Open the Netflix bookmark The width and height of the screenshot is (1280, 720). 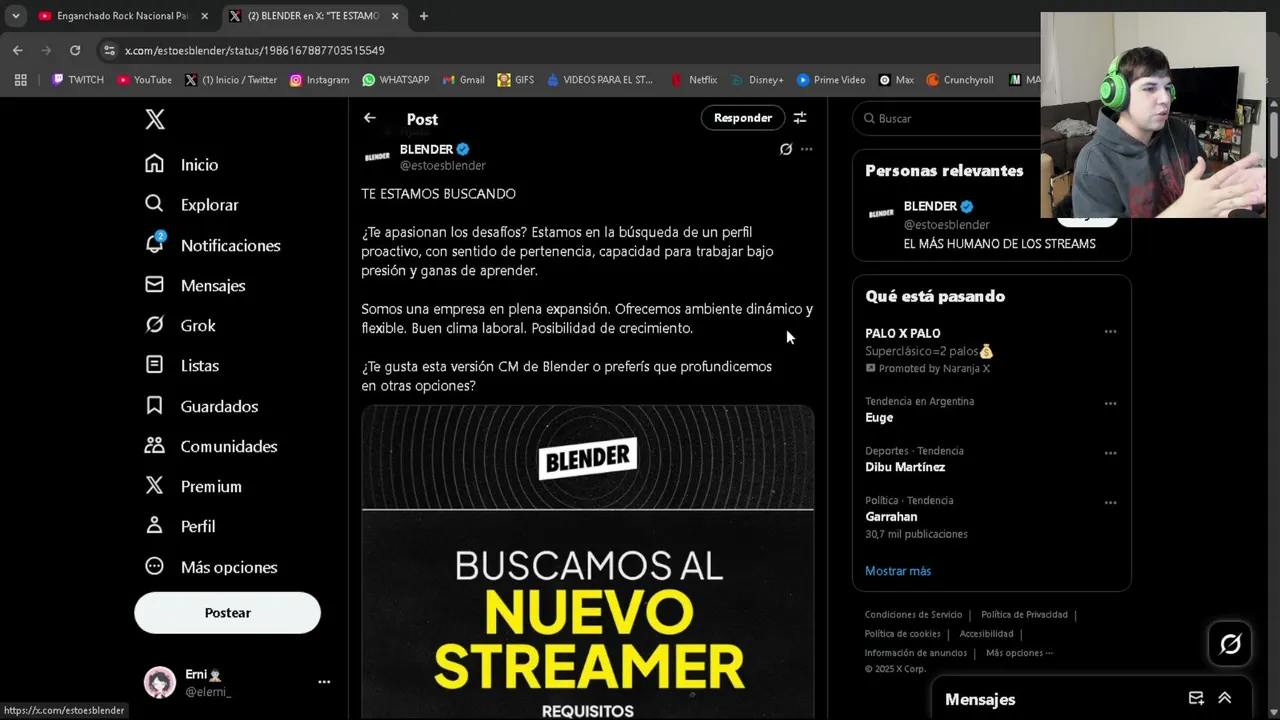coord(694,80)
